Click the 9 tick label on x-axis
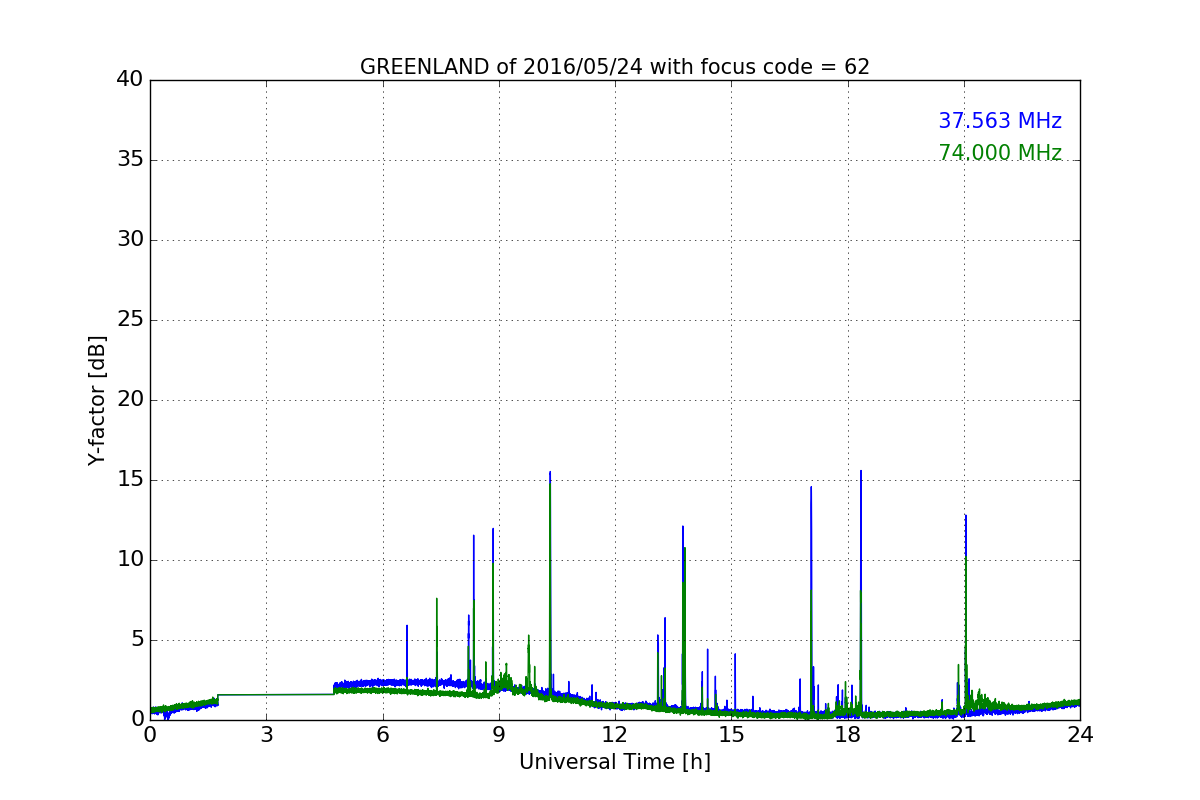Screen dimensions: 1200x800 tap(499, 735)
